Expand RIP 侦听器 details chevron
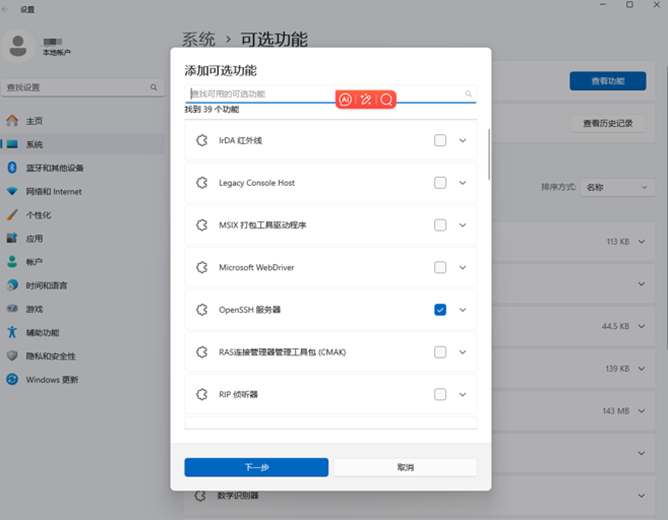668x520 pixels. coord(463,394)
